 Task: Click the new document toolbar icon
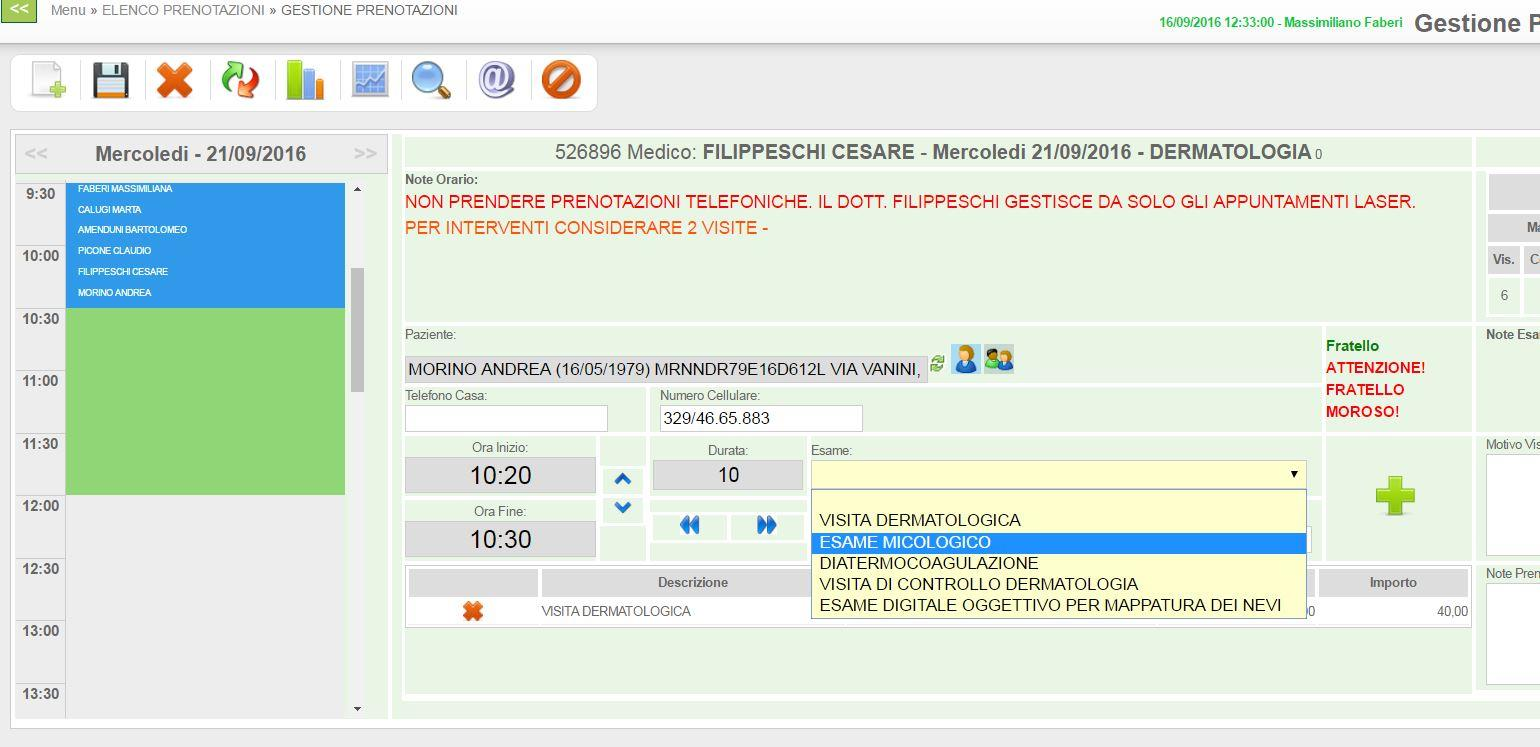coord(48,80)
